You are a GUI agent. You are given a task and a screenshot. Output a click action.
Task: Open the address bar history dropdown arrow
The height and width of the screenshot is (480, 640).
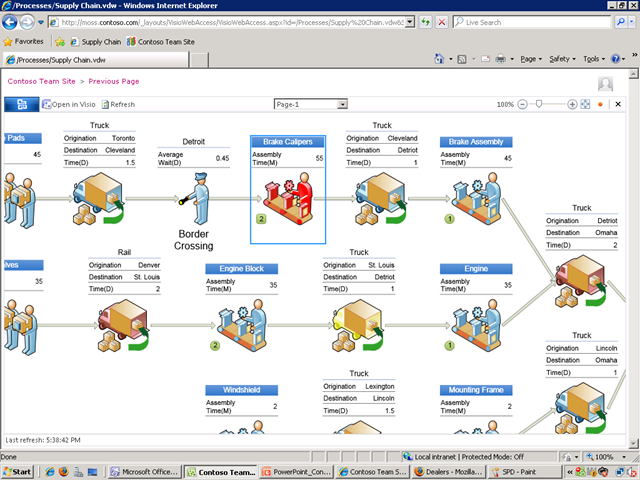click(410, 22)
